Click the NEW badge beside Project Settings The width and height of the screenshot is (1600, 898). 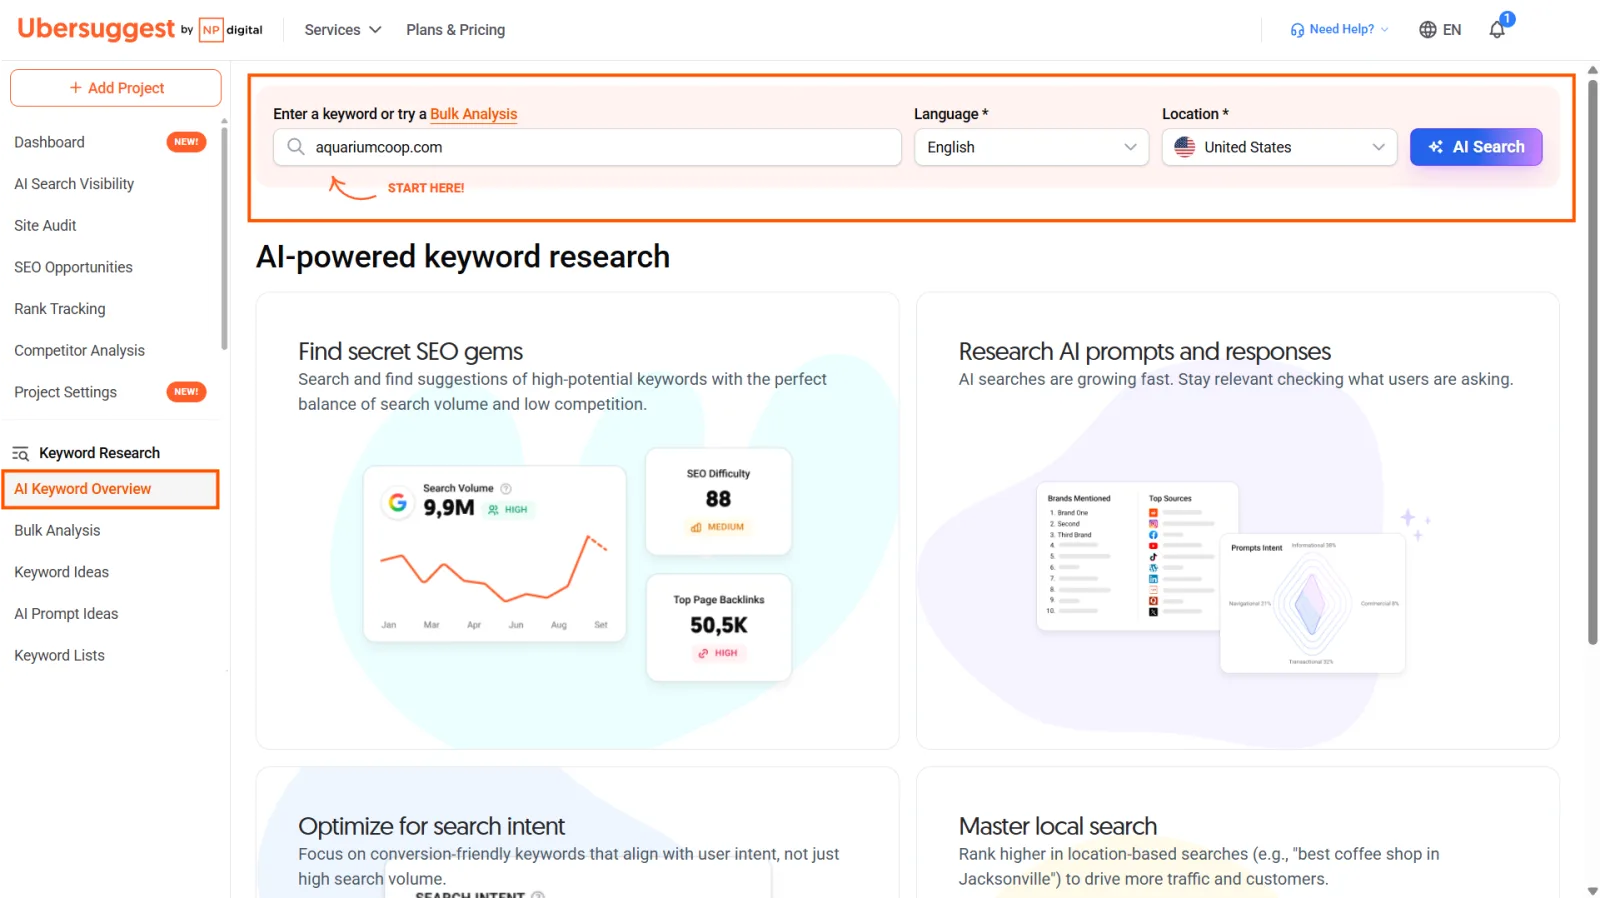coord(186,392)
